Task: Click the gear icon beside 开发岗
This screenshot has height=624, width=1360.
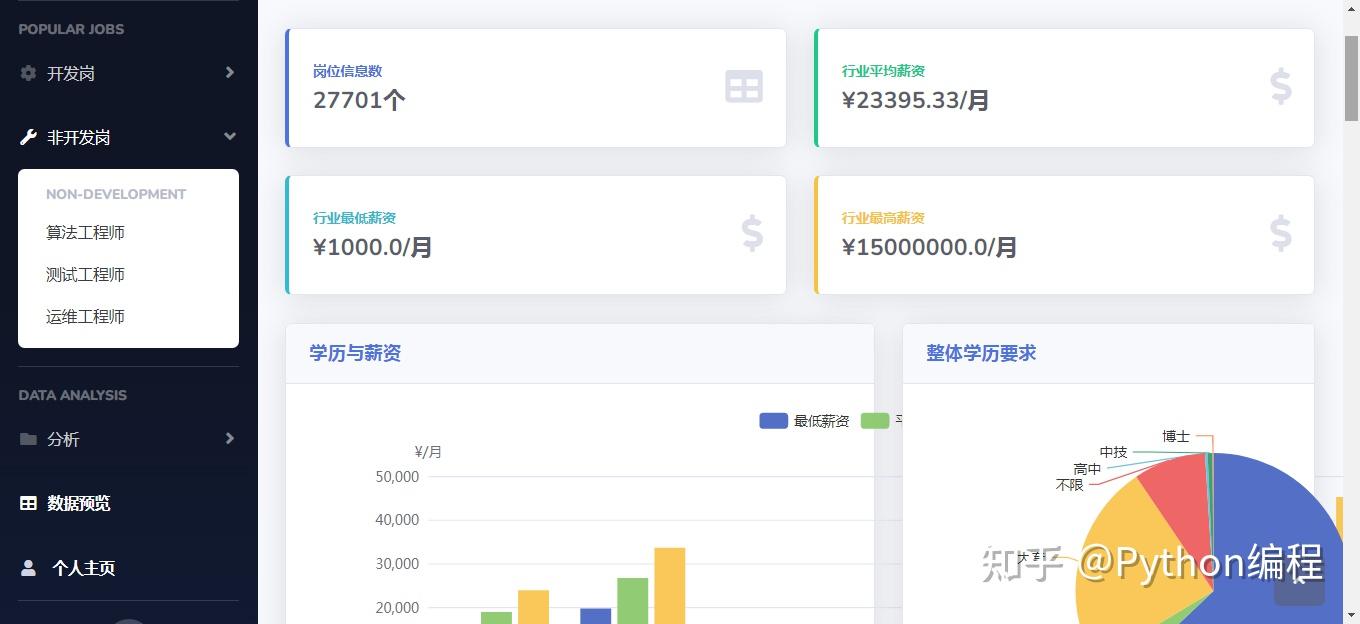Action: click(28, 73)
